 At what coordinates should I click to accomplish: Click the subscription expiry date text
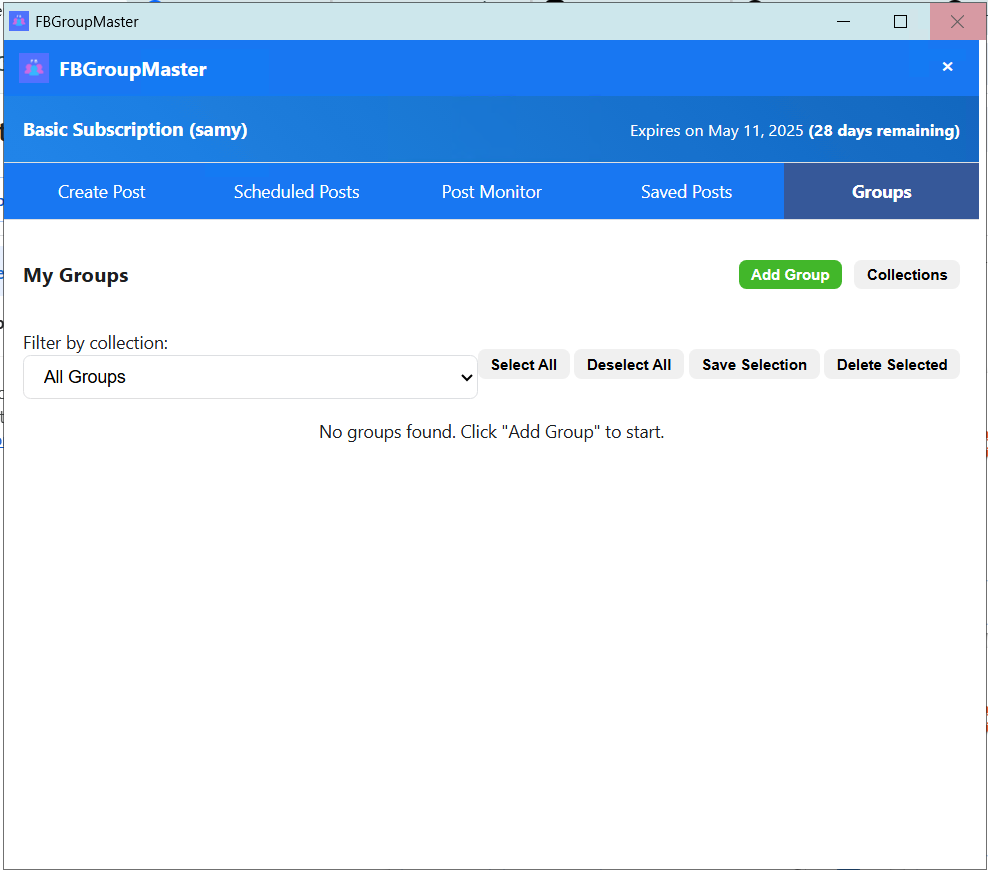(794, 130)
